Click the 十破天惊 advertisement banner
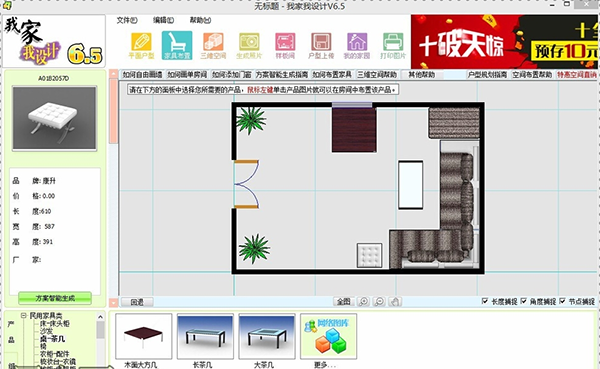Image resolution: width=600 pixels, height=369 pixels. (x=504, y=42)
